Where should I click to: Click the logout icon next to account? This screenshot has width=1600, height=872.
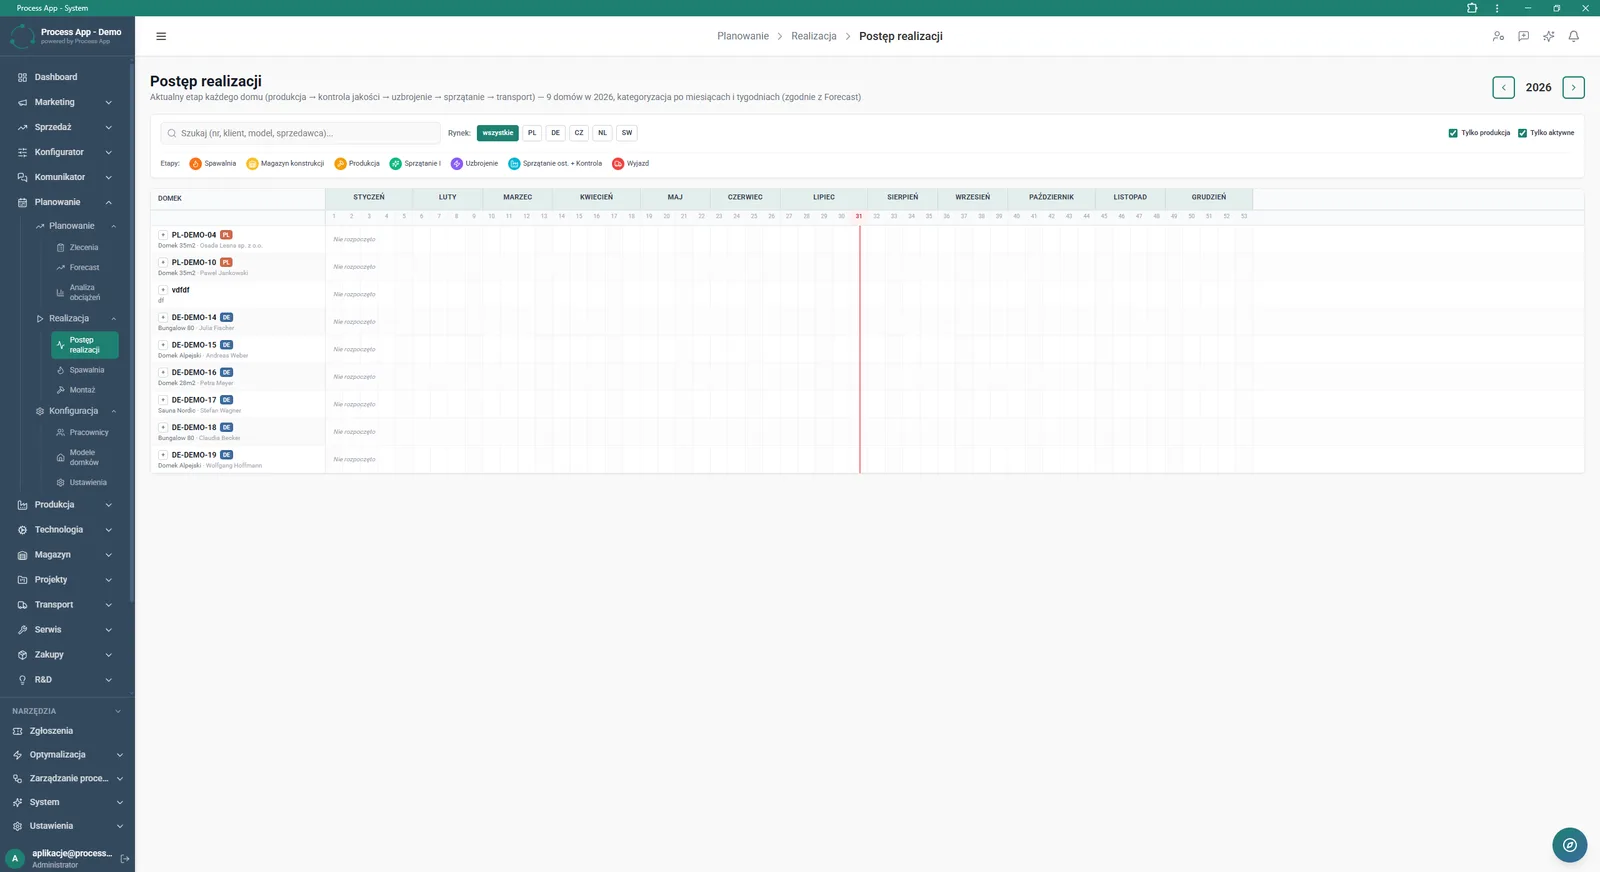(x=125, y=858)
